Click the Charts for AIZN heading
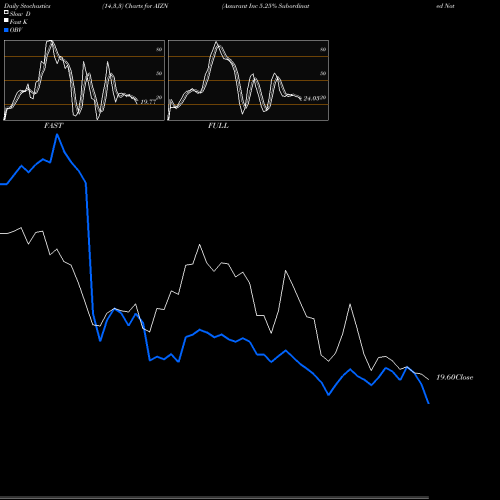 pos(135,6)
